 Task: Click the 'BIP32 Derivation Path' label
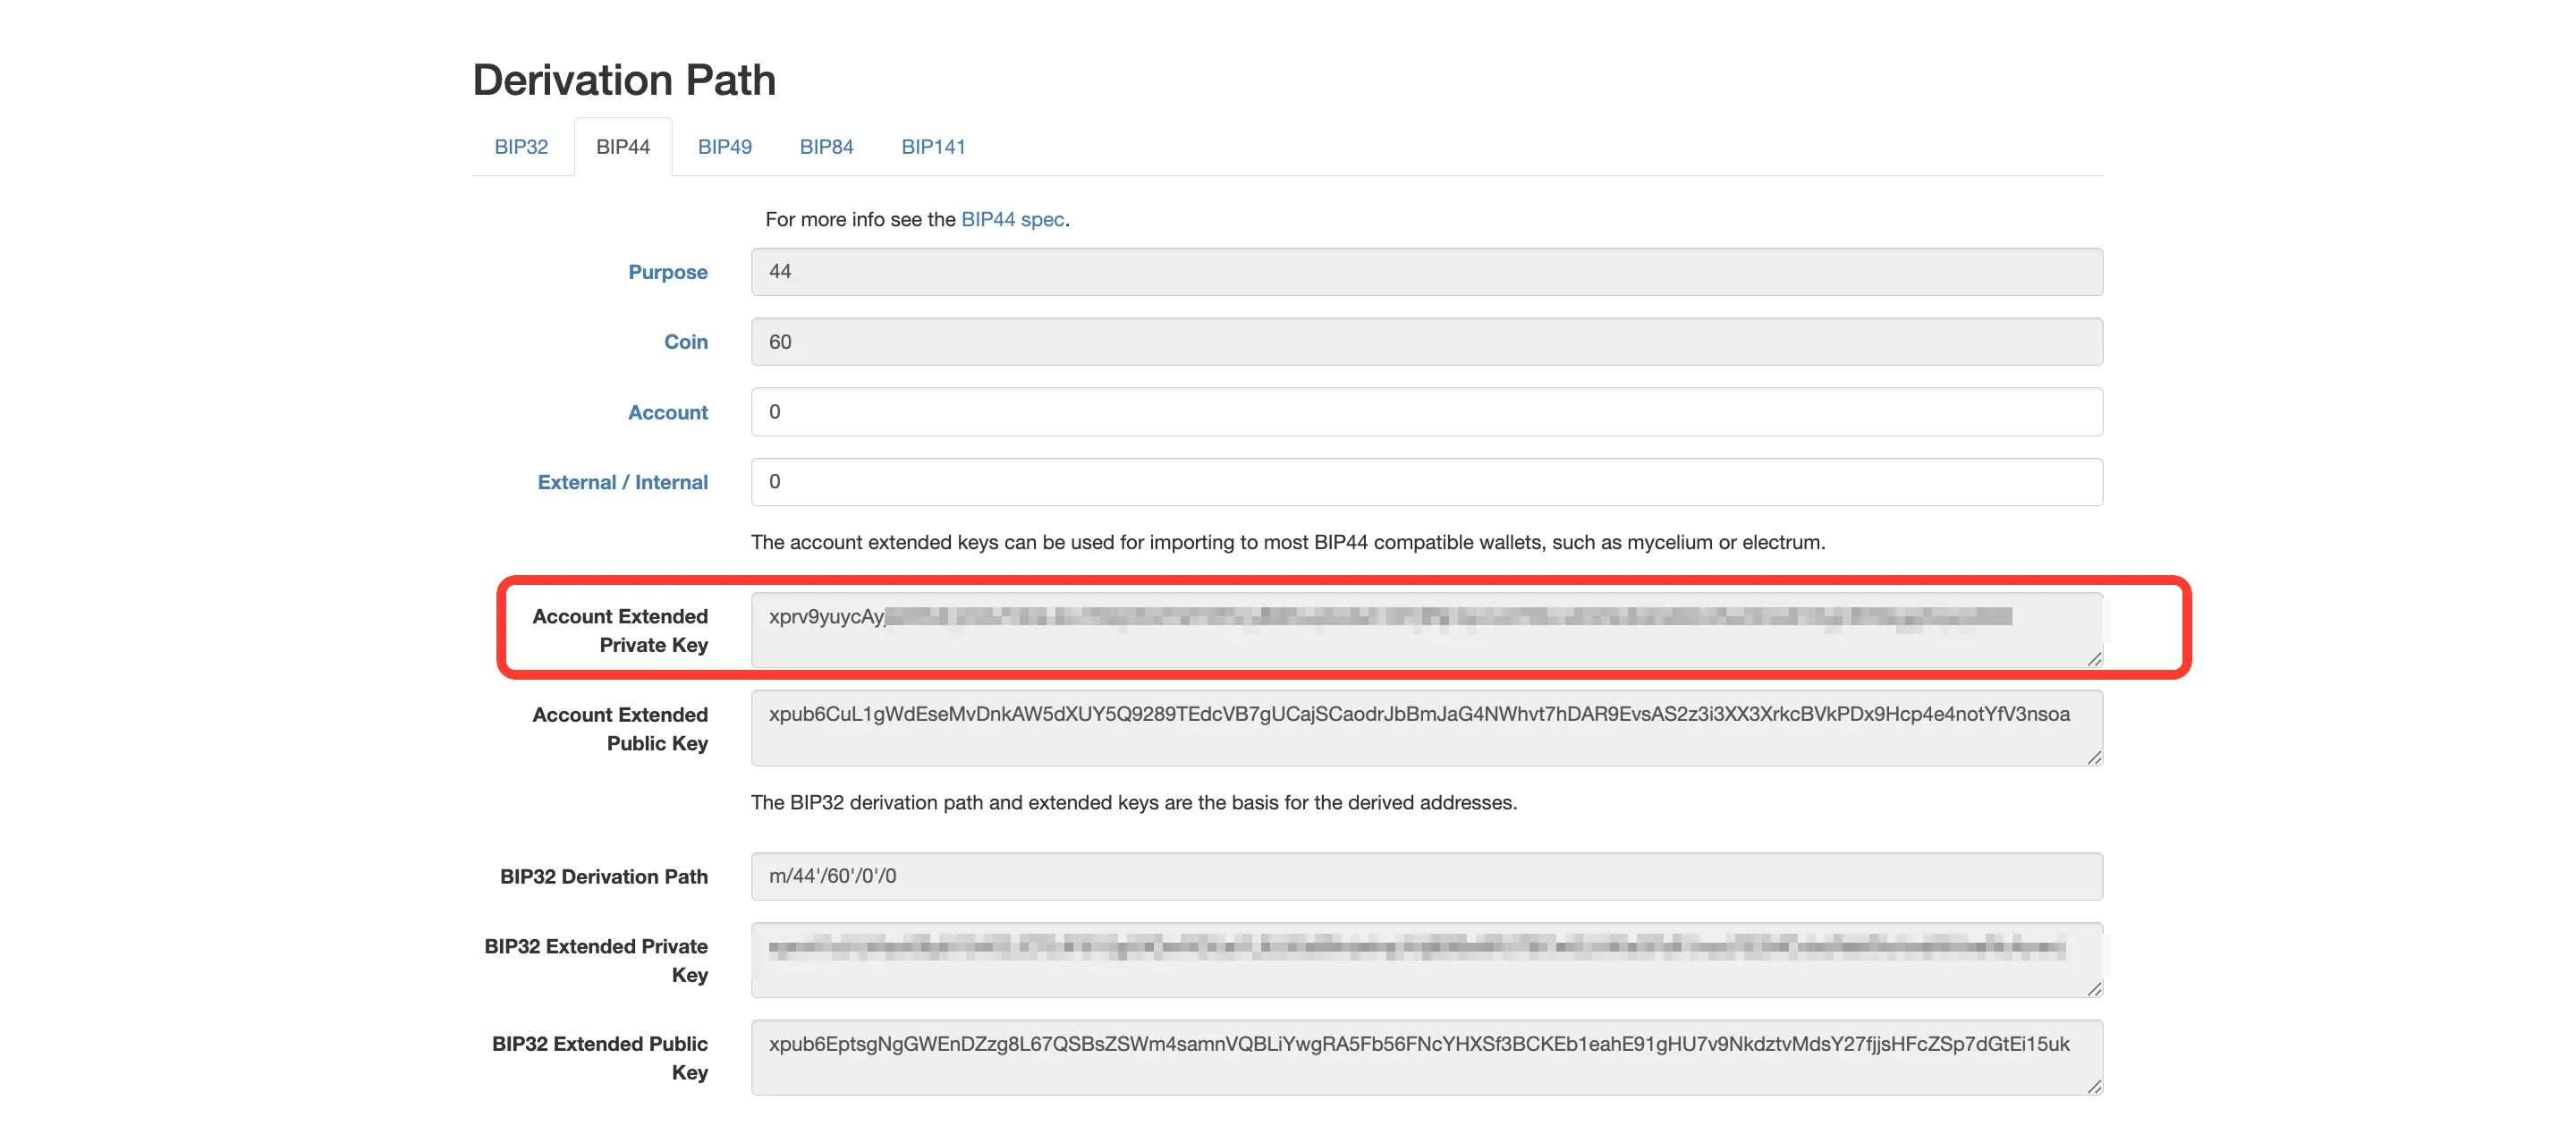(x=603, y=877)
